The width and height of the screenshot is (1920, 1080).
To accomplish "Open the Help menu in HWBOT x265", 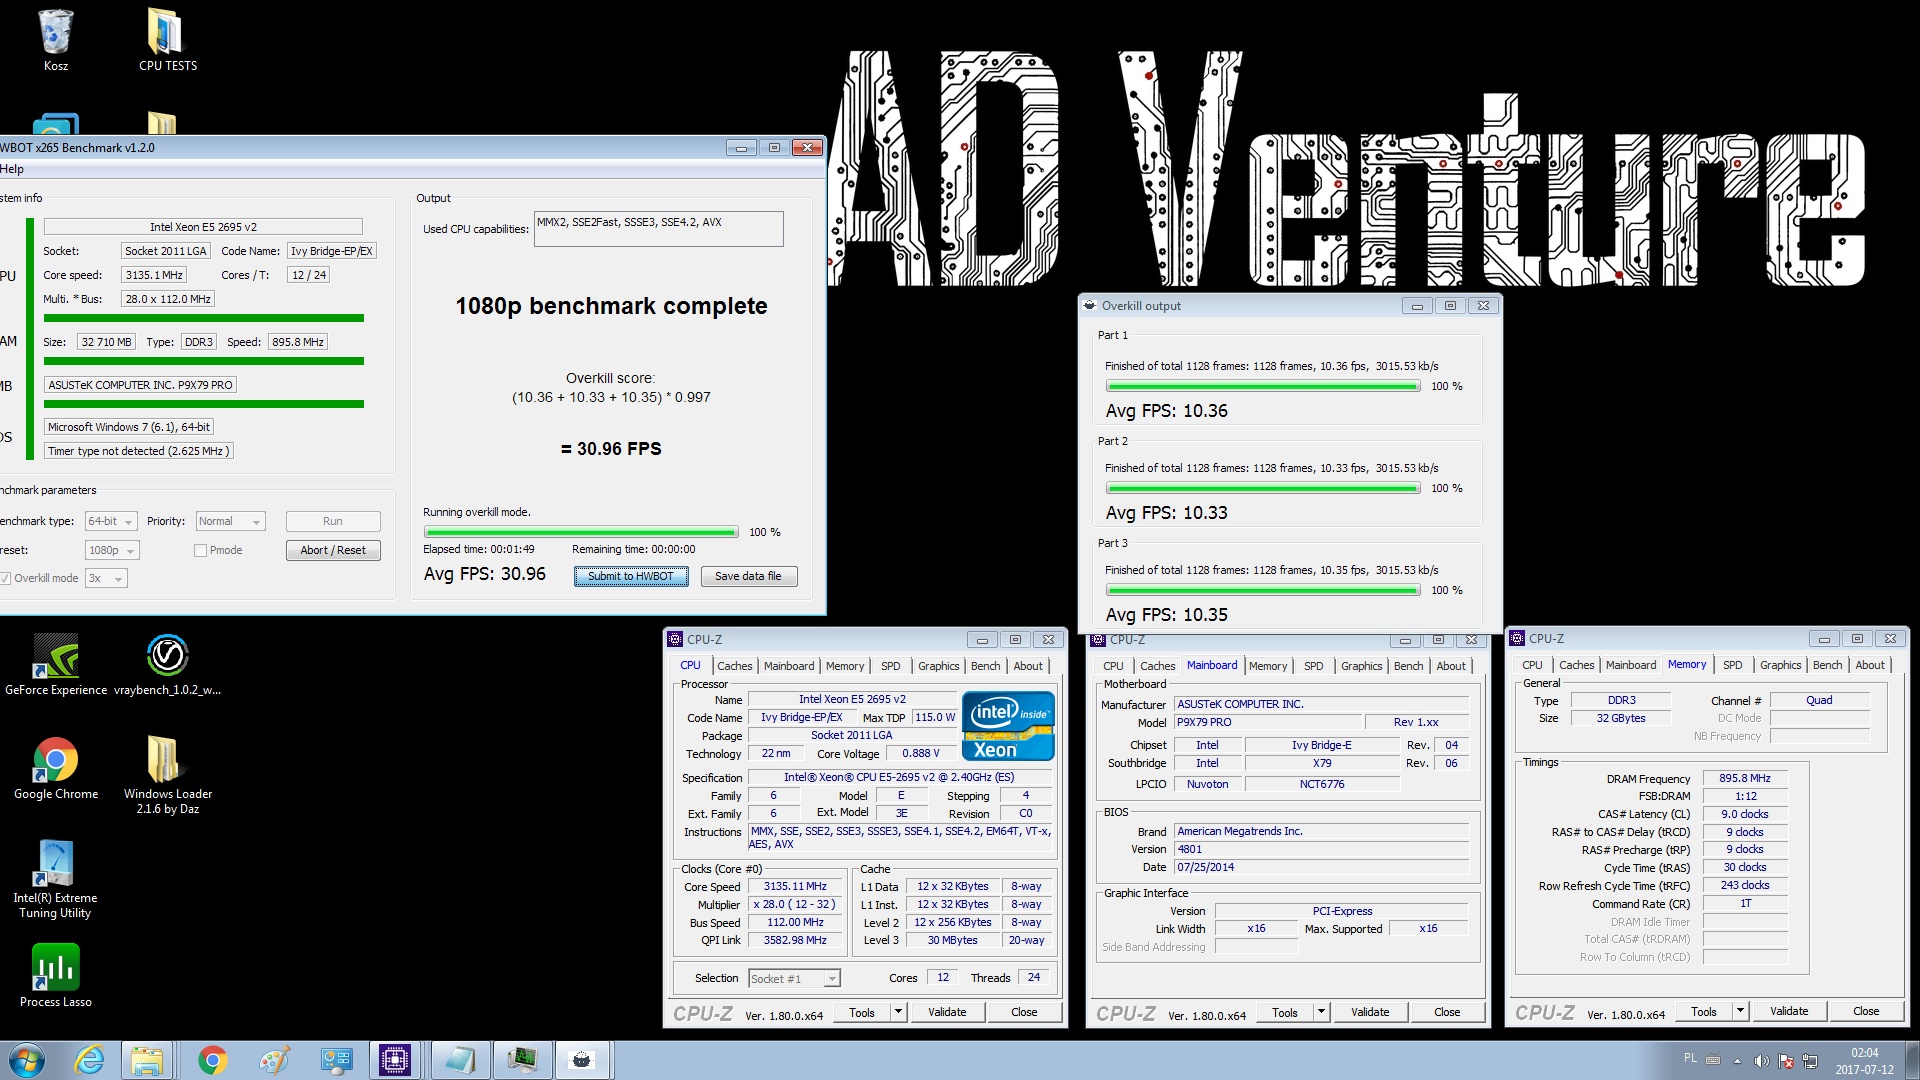I will click(12, 169).
